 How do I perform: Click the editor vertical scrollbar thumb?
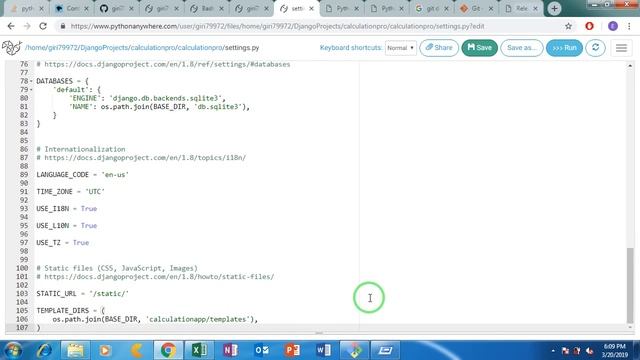coord(630,285)
